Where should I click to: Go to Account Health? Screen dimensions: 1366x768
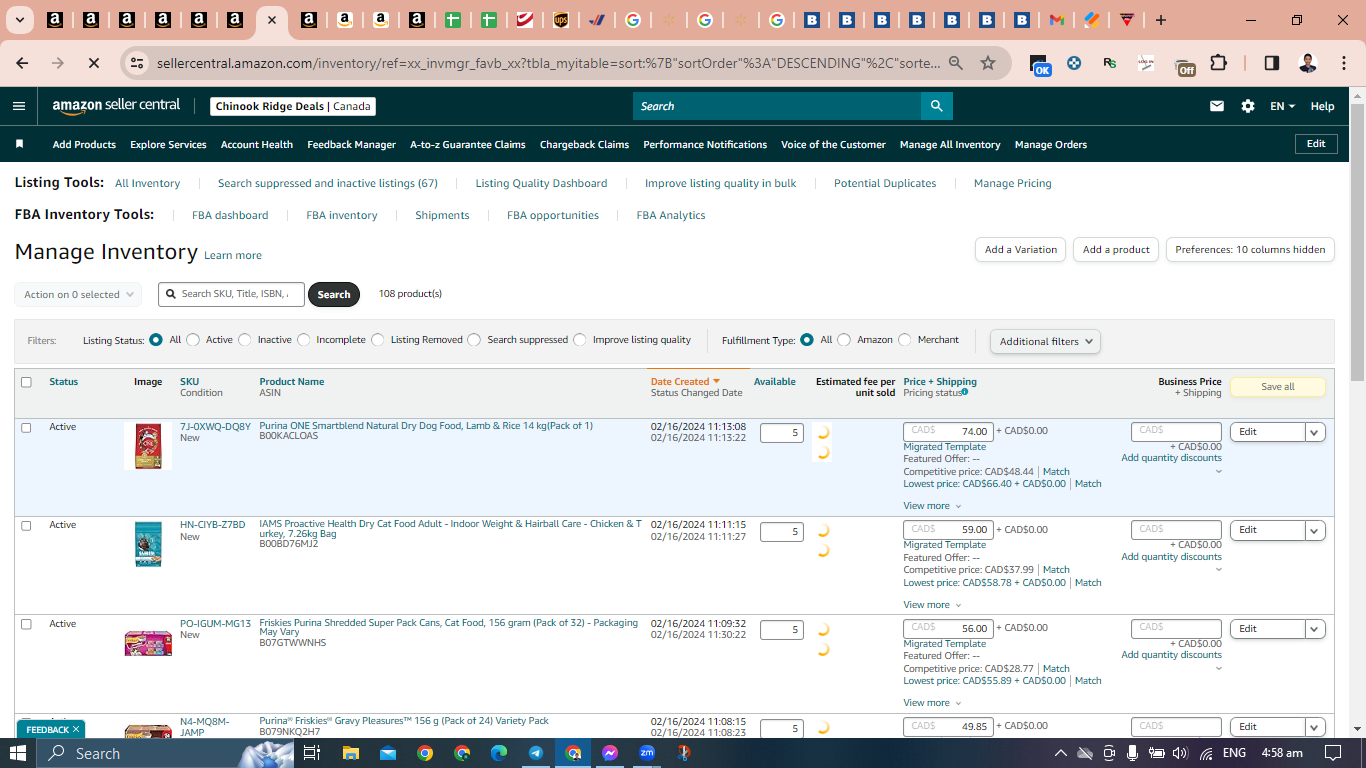(257, 144)
